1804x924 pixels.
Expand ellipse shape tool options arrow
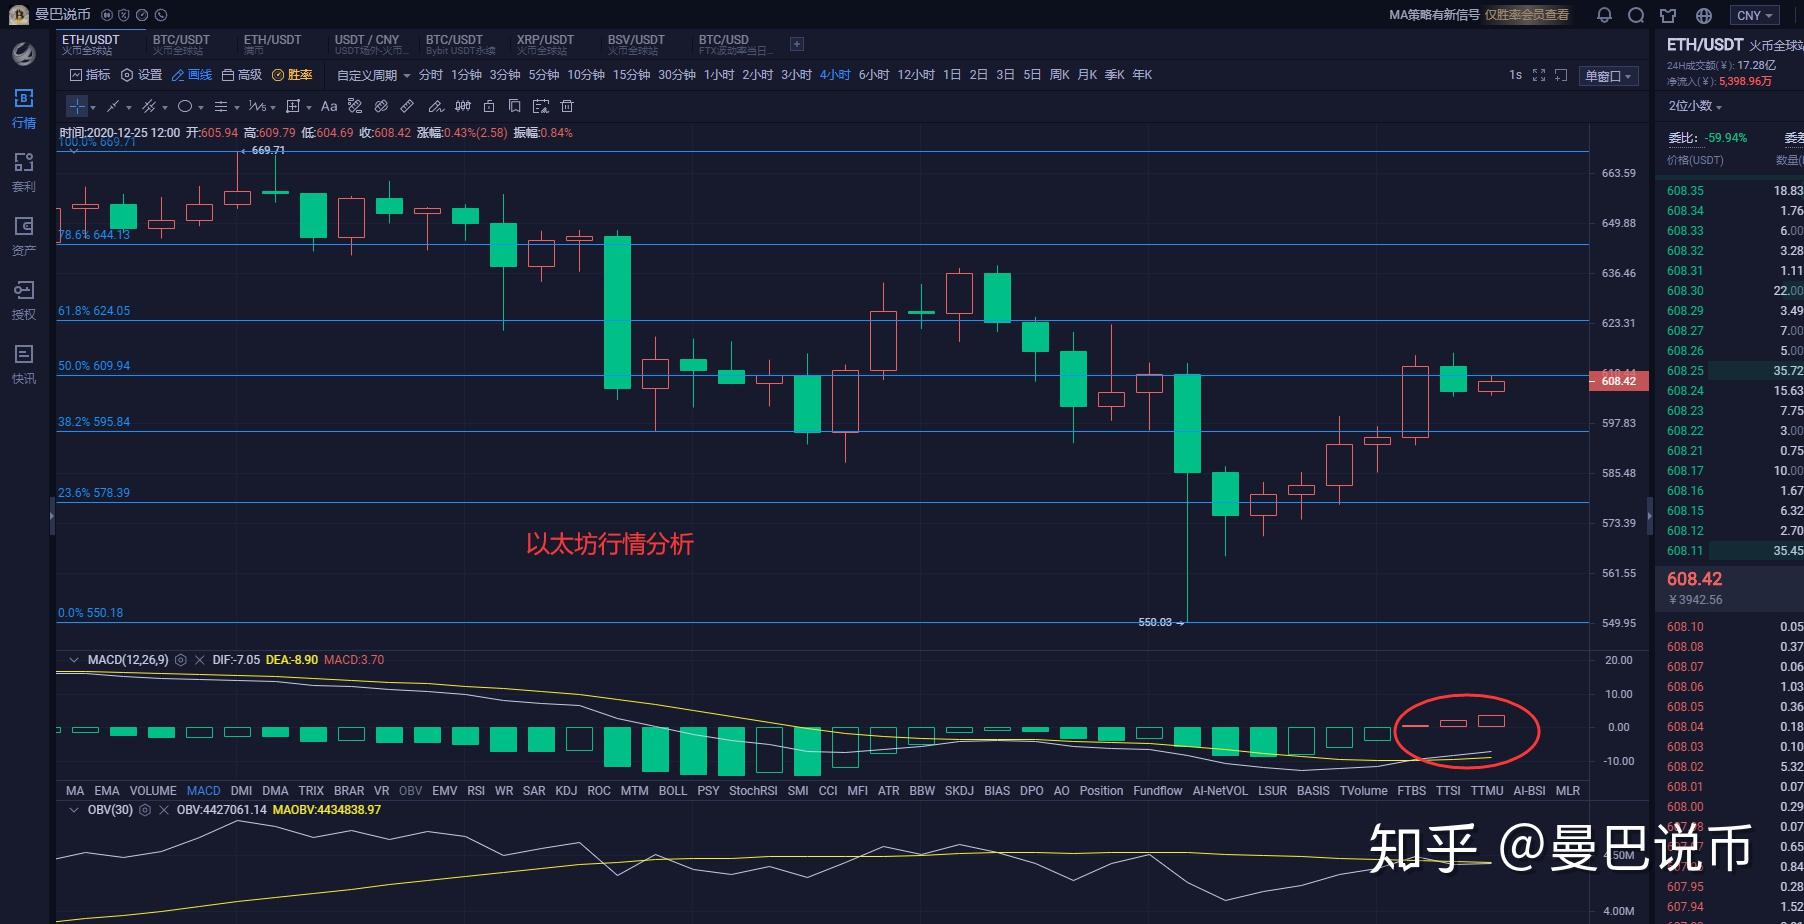(x=201, y=107)
